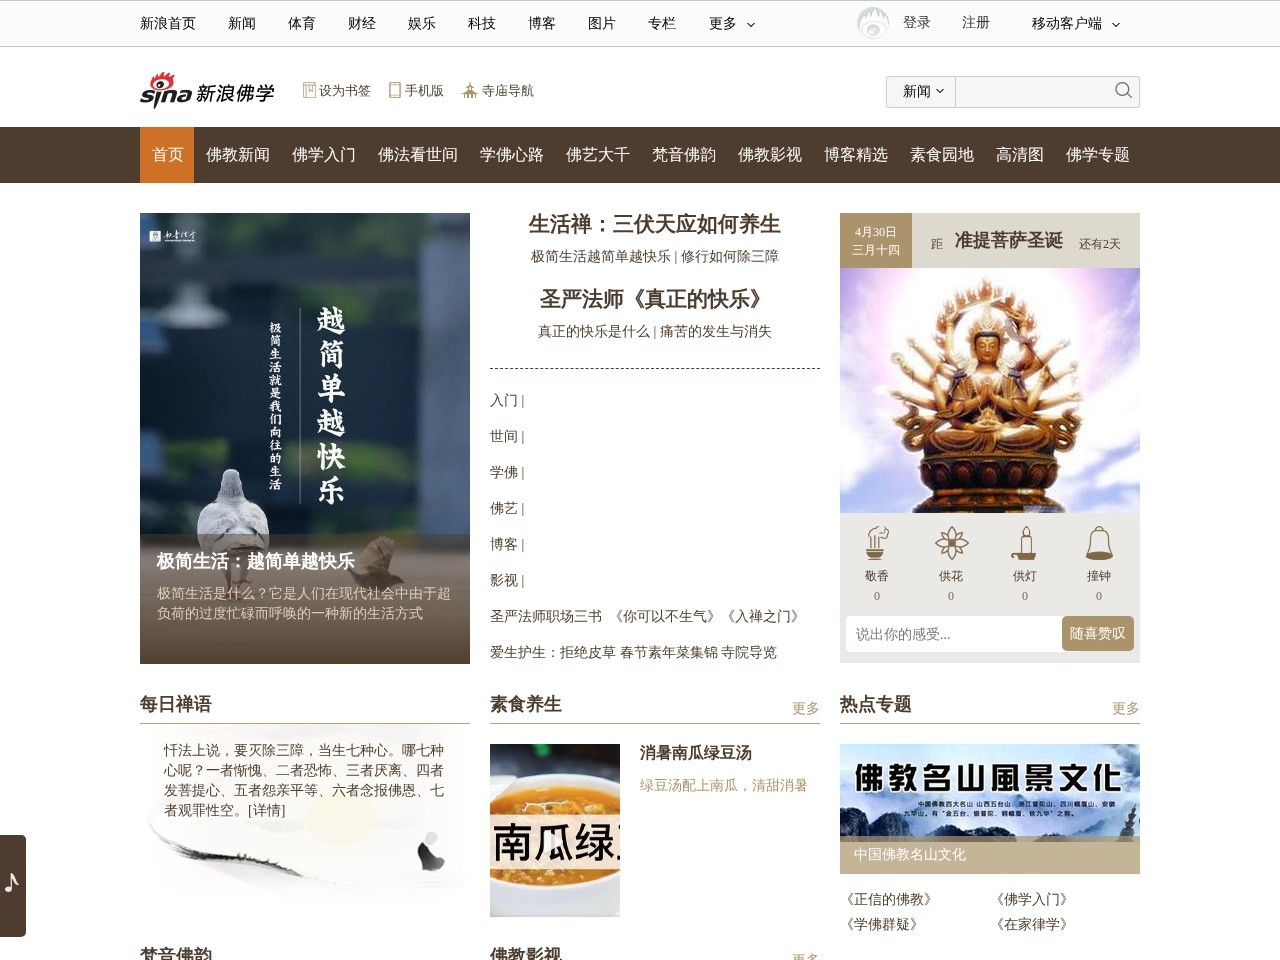Focus the header search text box
The image size is (1280, 960).
pos(1034,91)
